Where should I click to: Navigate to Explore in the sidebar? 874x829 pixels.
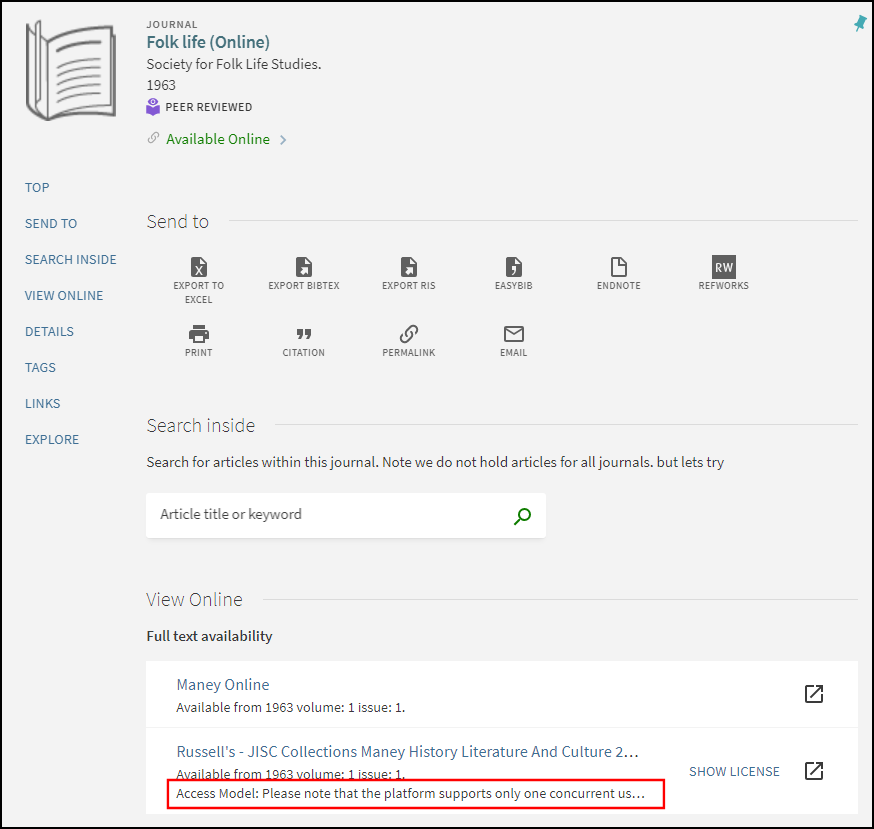click(52, 439)
